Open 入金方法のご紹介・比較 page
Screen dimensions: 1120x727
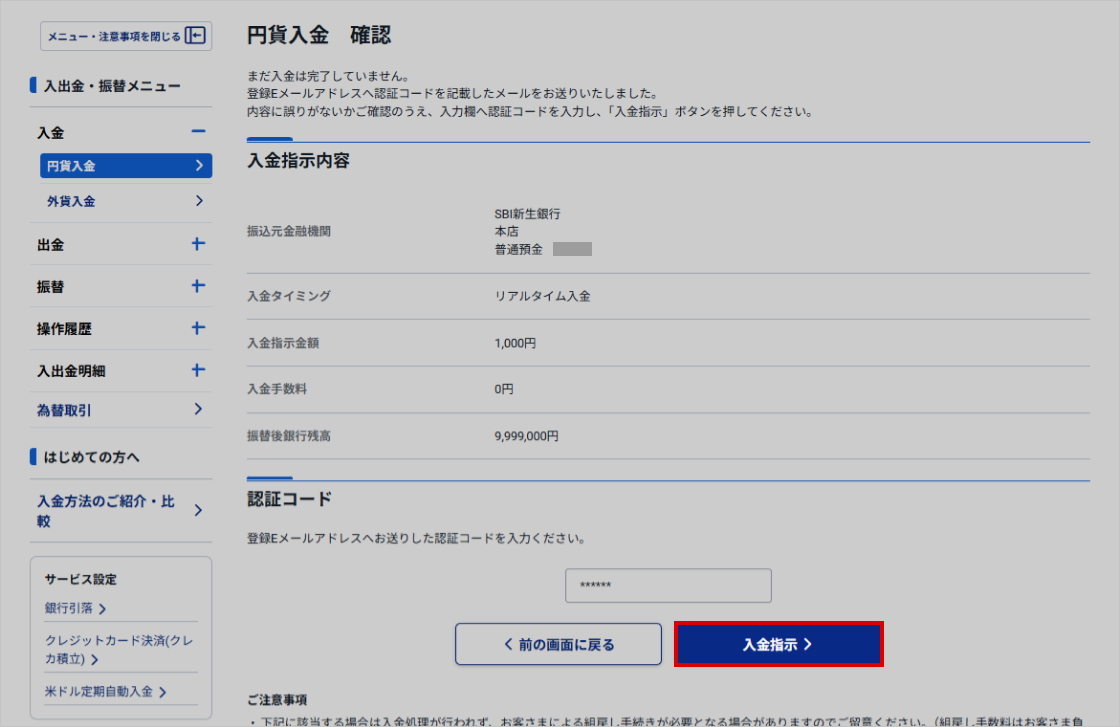(106, 511)
